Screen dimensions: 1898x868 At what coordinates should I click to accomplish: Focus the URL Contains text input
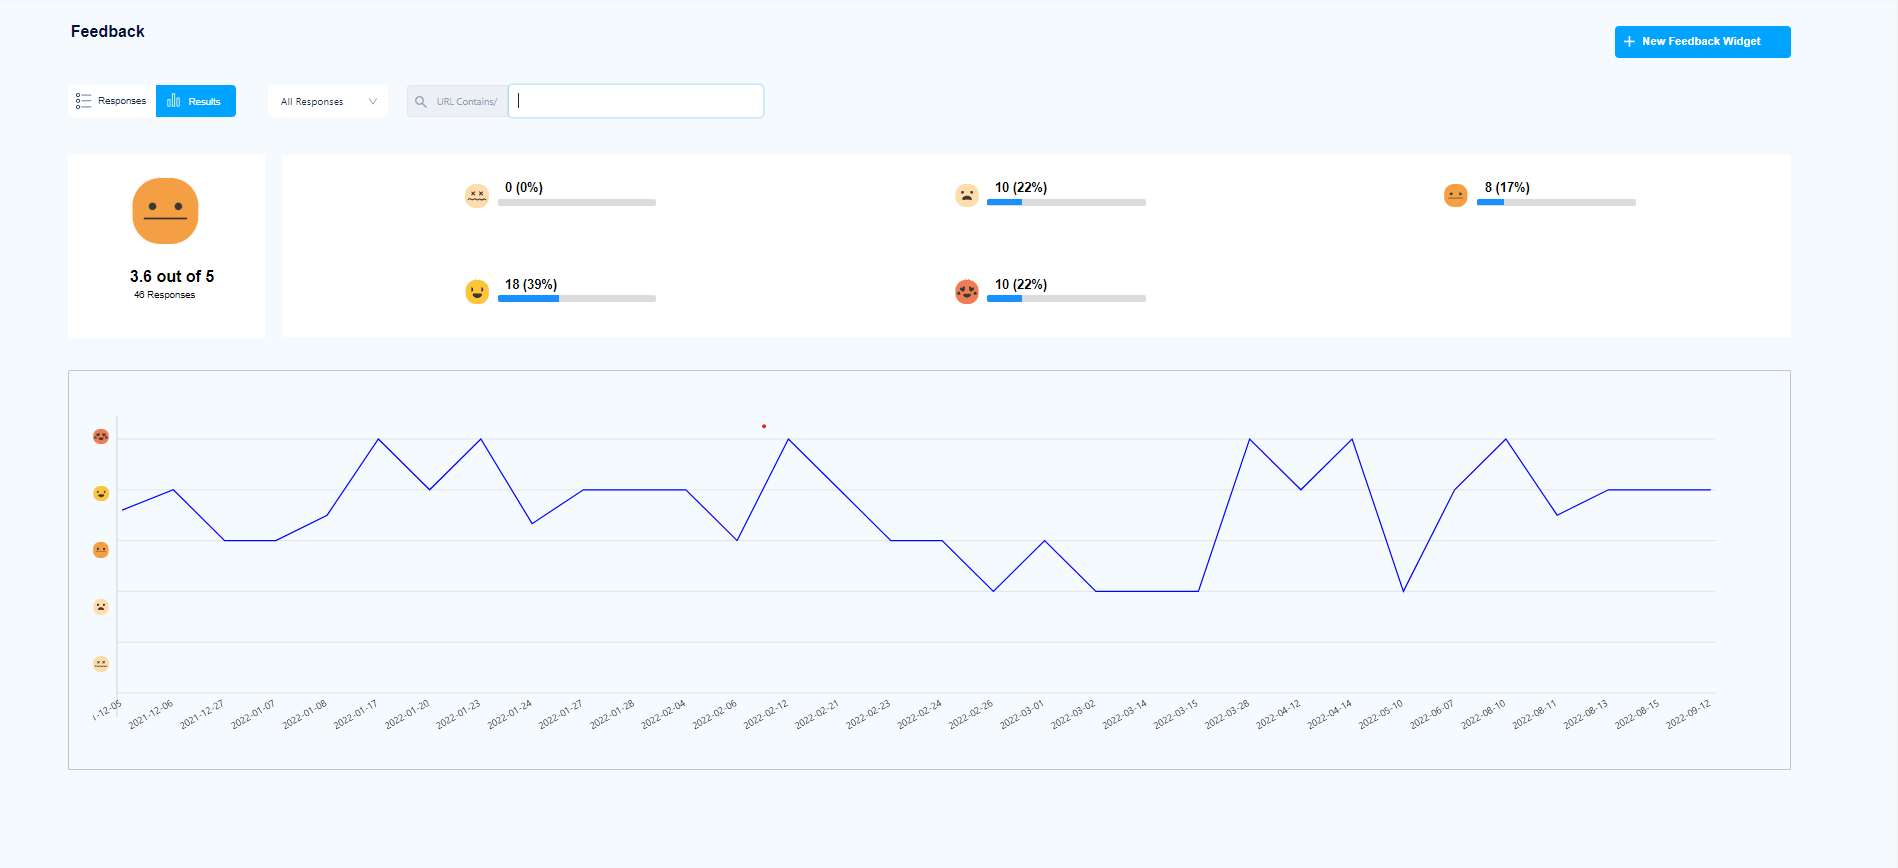click(636, 101)
